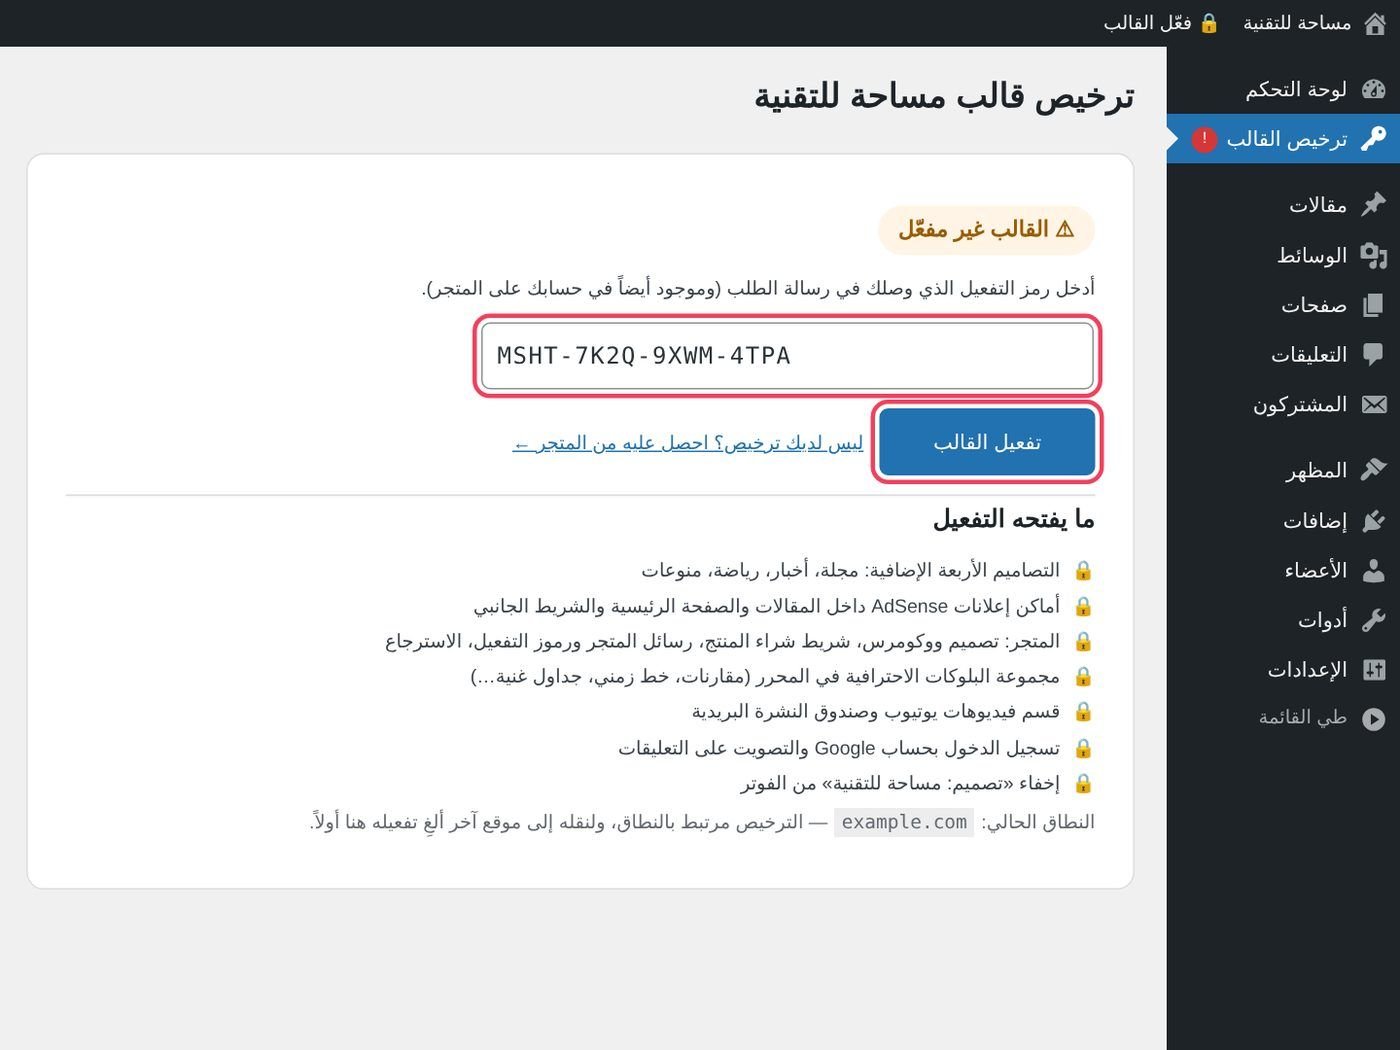Click the dashboard gauge icon beside لوحة التحكم
This screenshot has height=1050, width=1400.
click(x=1374, y=89)
